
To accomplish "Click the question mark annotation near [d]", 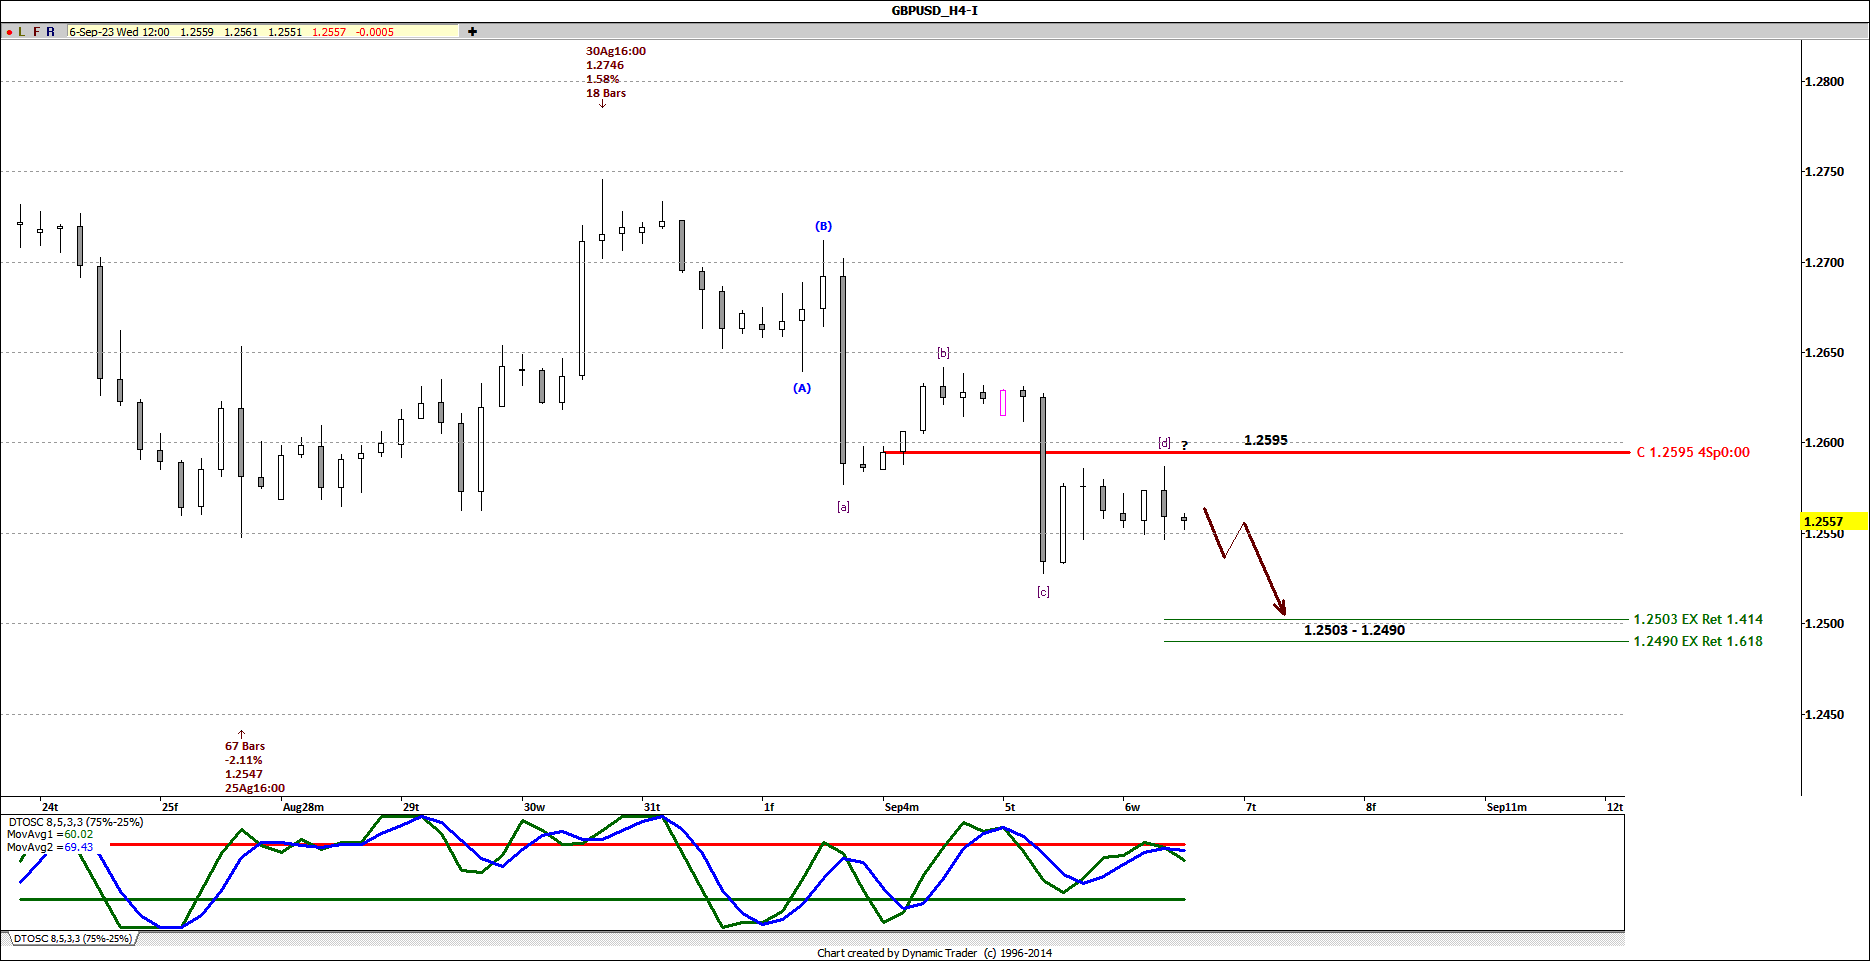I will click(x=1185, y=446).
